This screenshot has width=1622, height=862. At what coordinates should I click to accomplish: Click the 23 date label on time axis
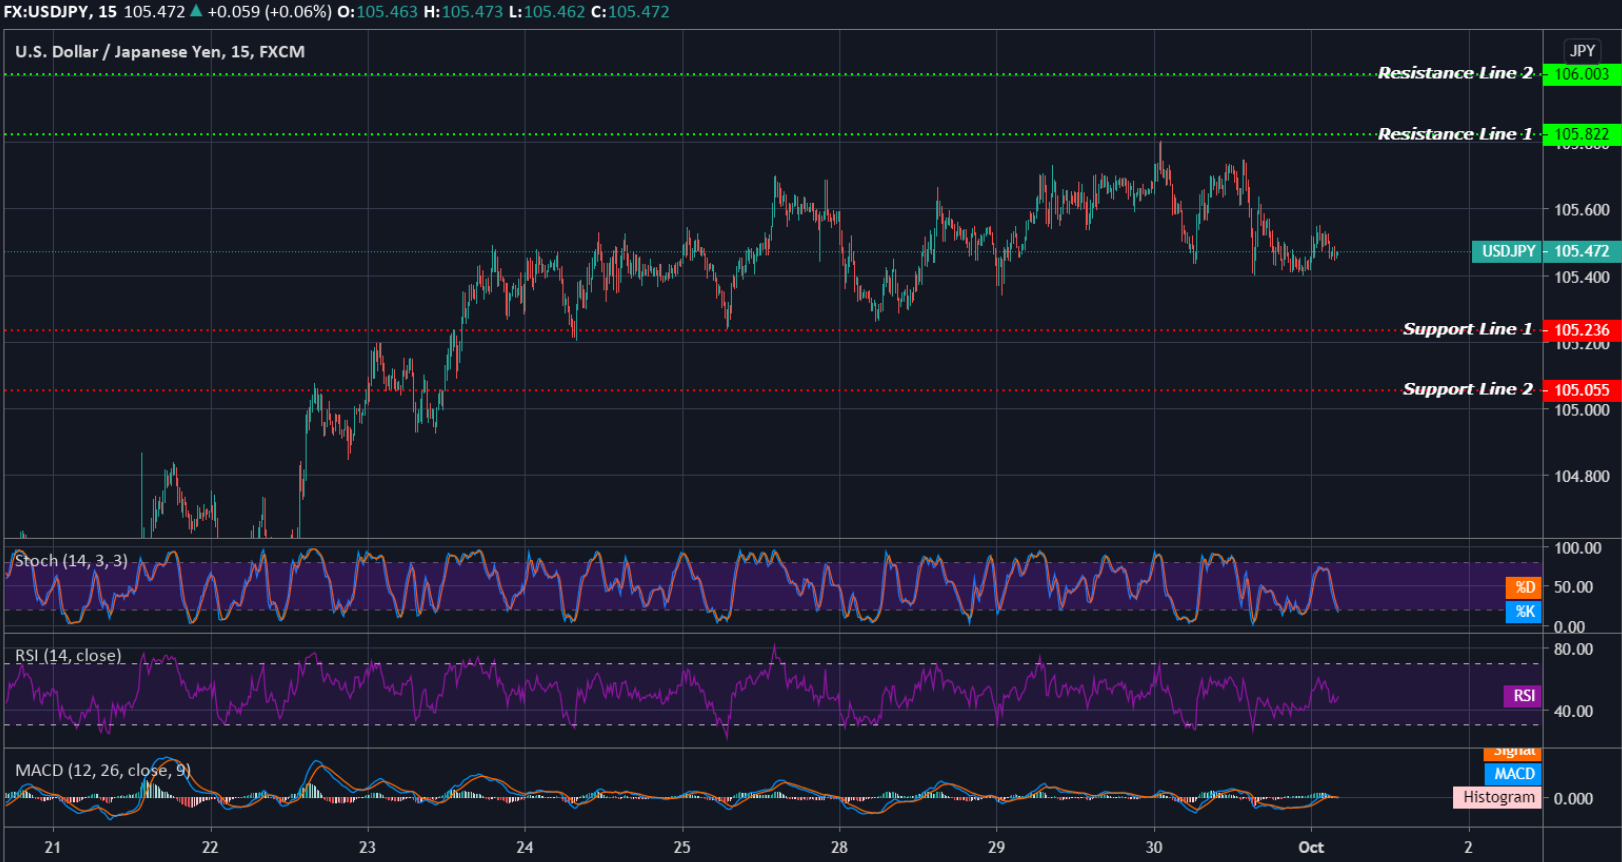(x=367, y=847)
